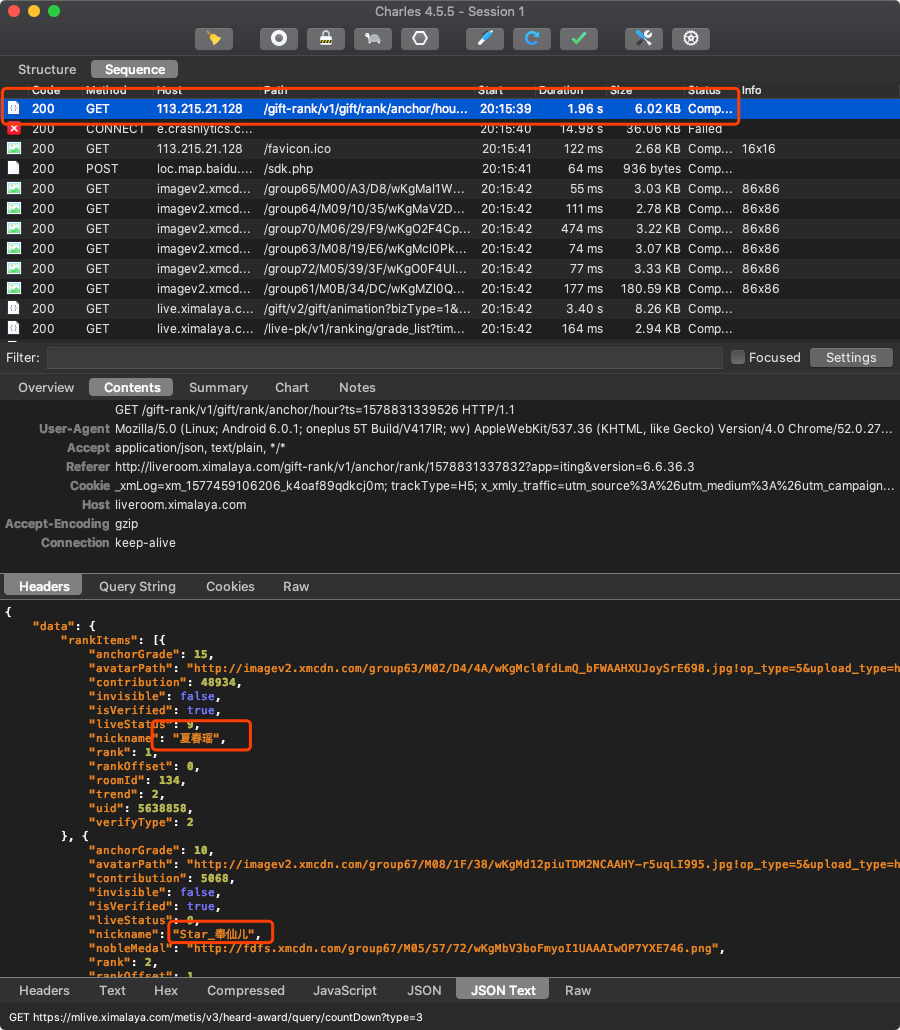This screenshot has width=900, height=1030.
Task: Sort by the Code column header
Action: pos(46,90)
